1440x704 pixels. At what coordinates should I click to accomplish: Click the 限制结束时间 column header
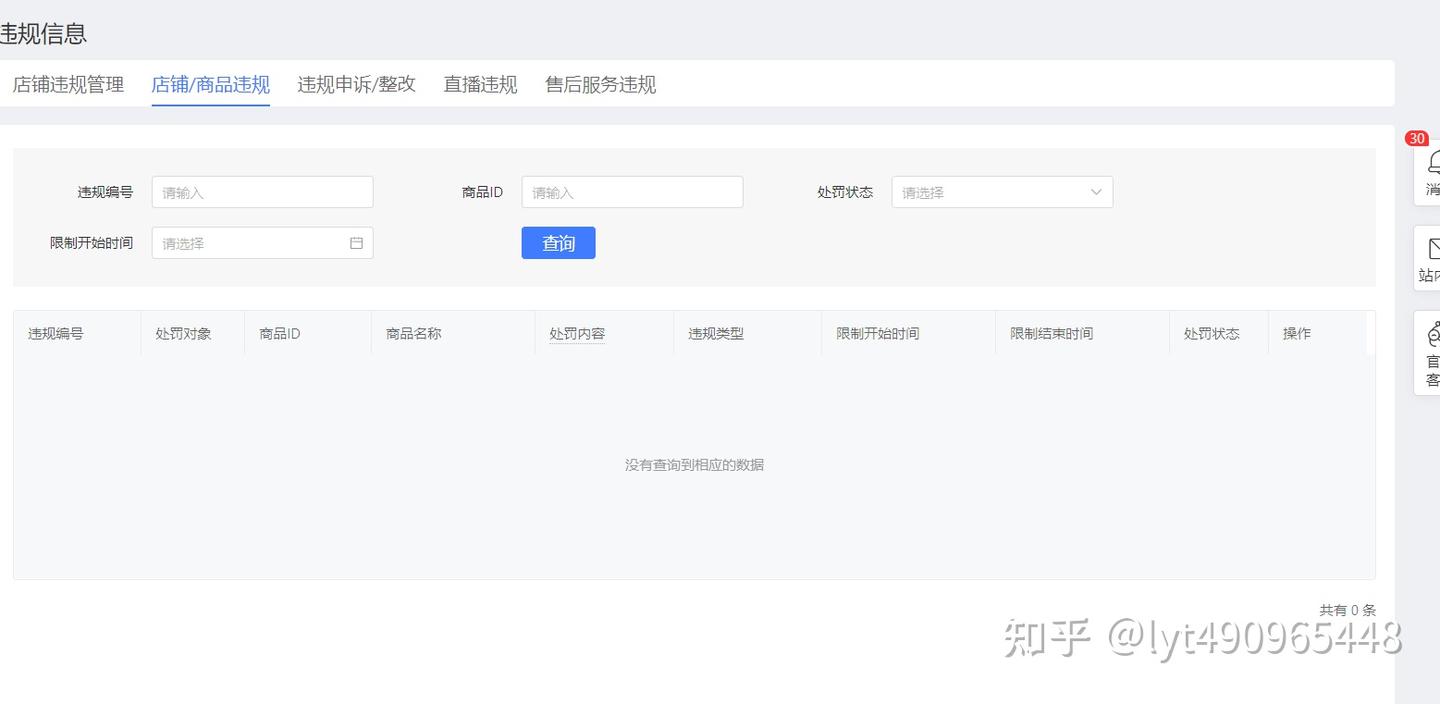(1052, 334)
